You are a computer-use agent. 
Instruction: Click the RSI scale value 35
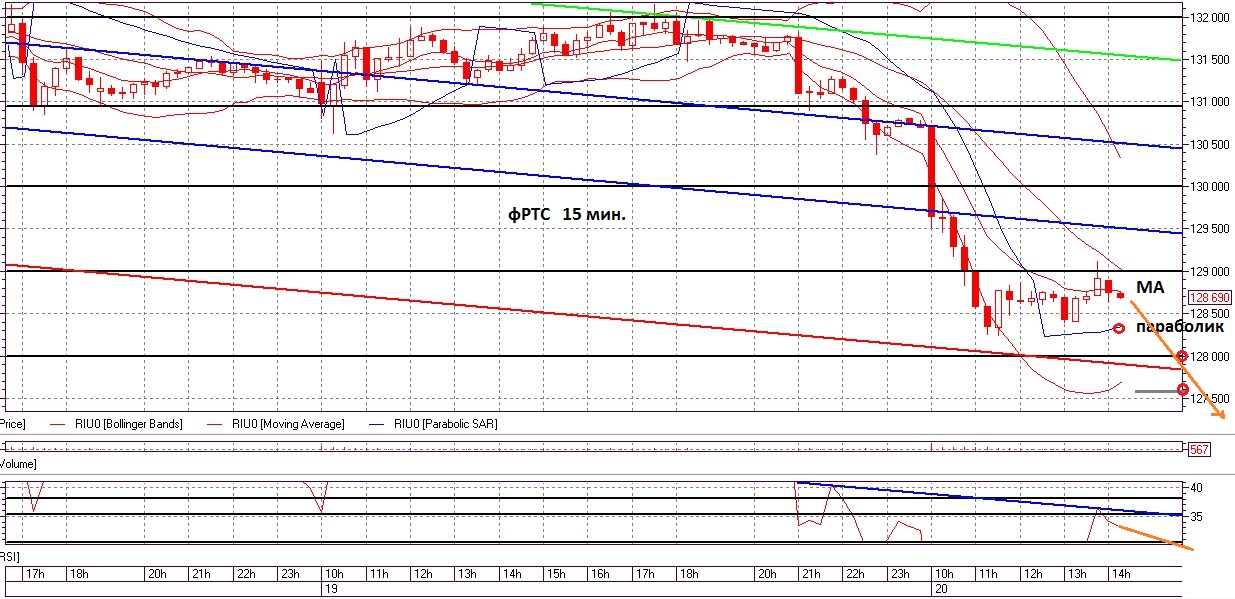(1197, 517)
